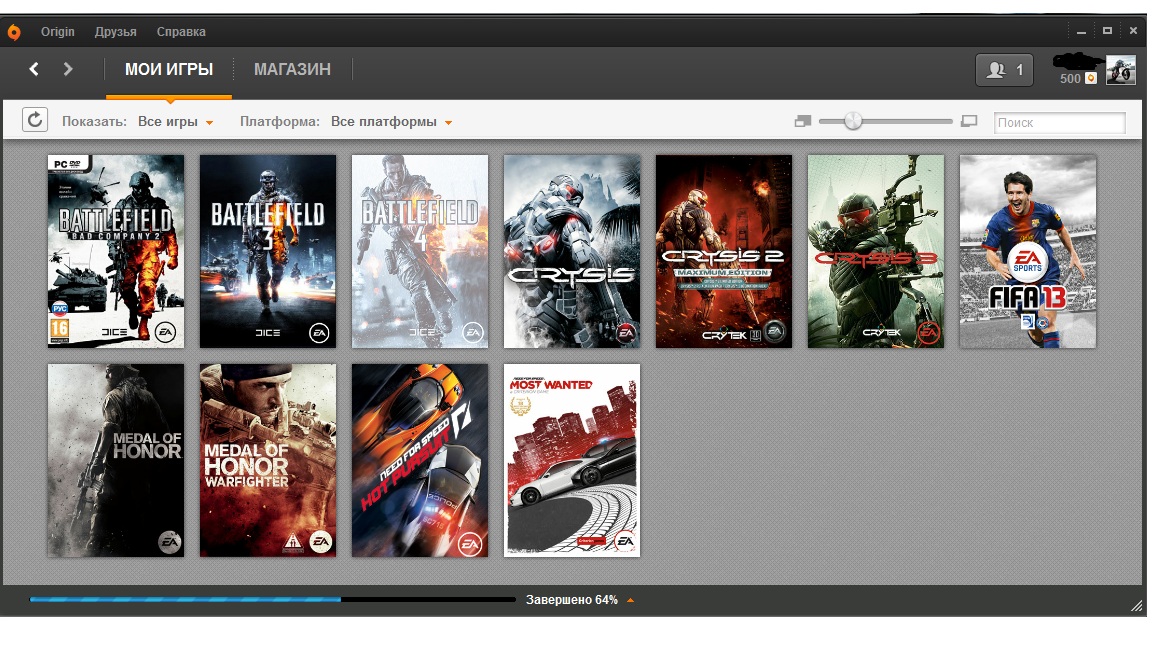Expand the download progress details arrow

point(630,600)
